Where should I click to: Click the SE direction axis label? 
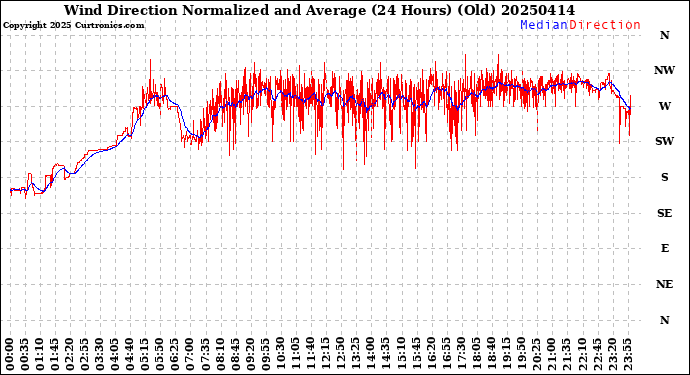(x=664, y=213)
